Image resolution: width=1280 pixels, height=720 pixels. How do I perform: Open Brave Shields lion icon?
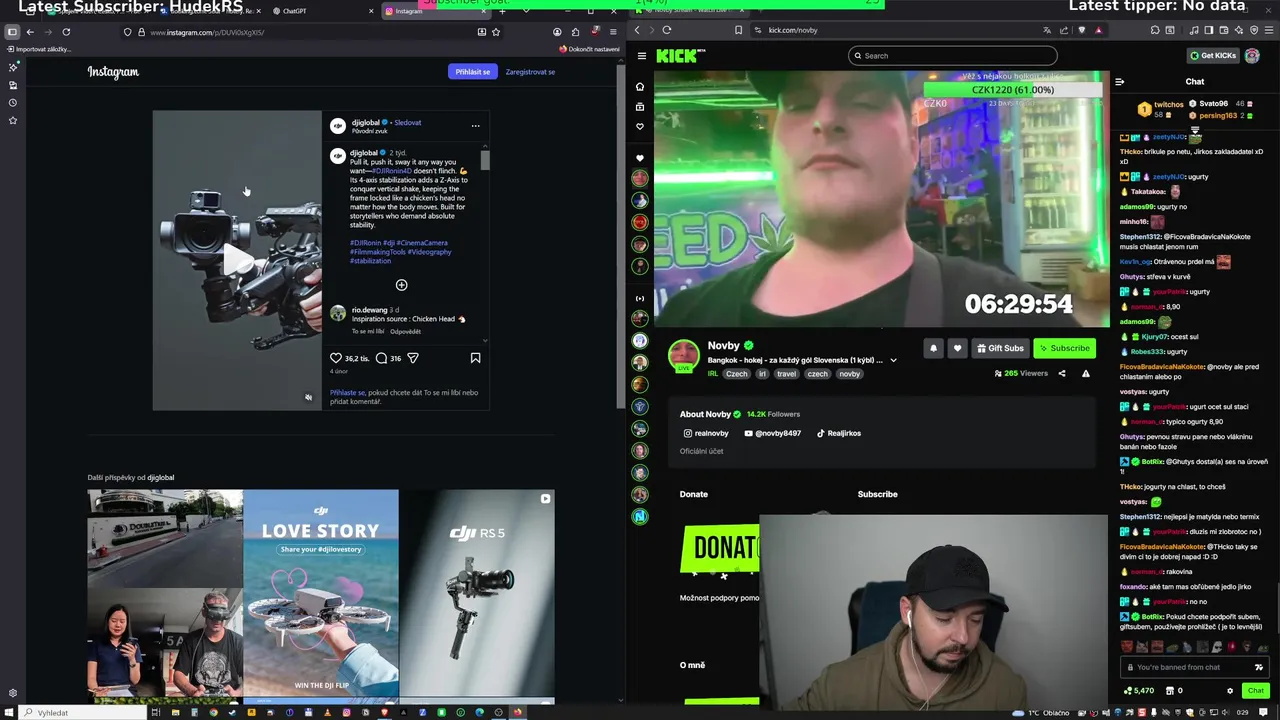click(x=1081, y=30)
